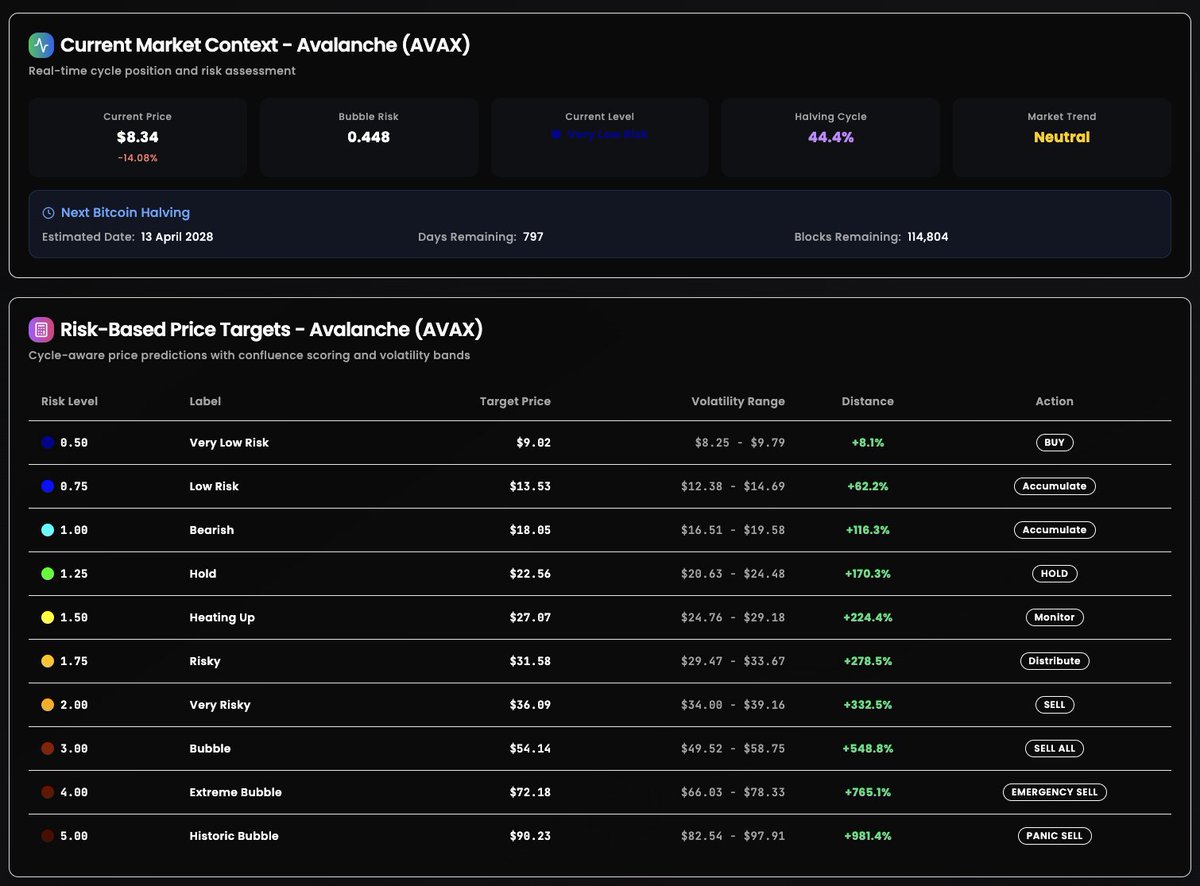The image size is (1200, 886).
Task: Click the 44.4% Halving Cycle value
Action: pyautogui.click(x=831, y=137)
